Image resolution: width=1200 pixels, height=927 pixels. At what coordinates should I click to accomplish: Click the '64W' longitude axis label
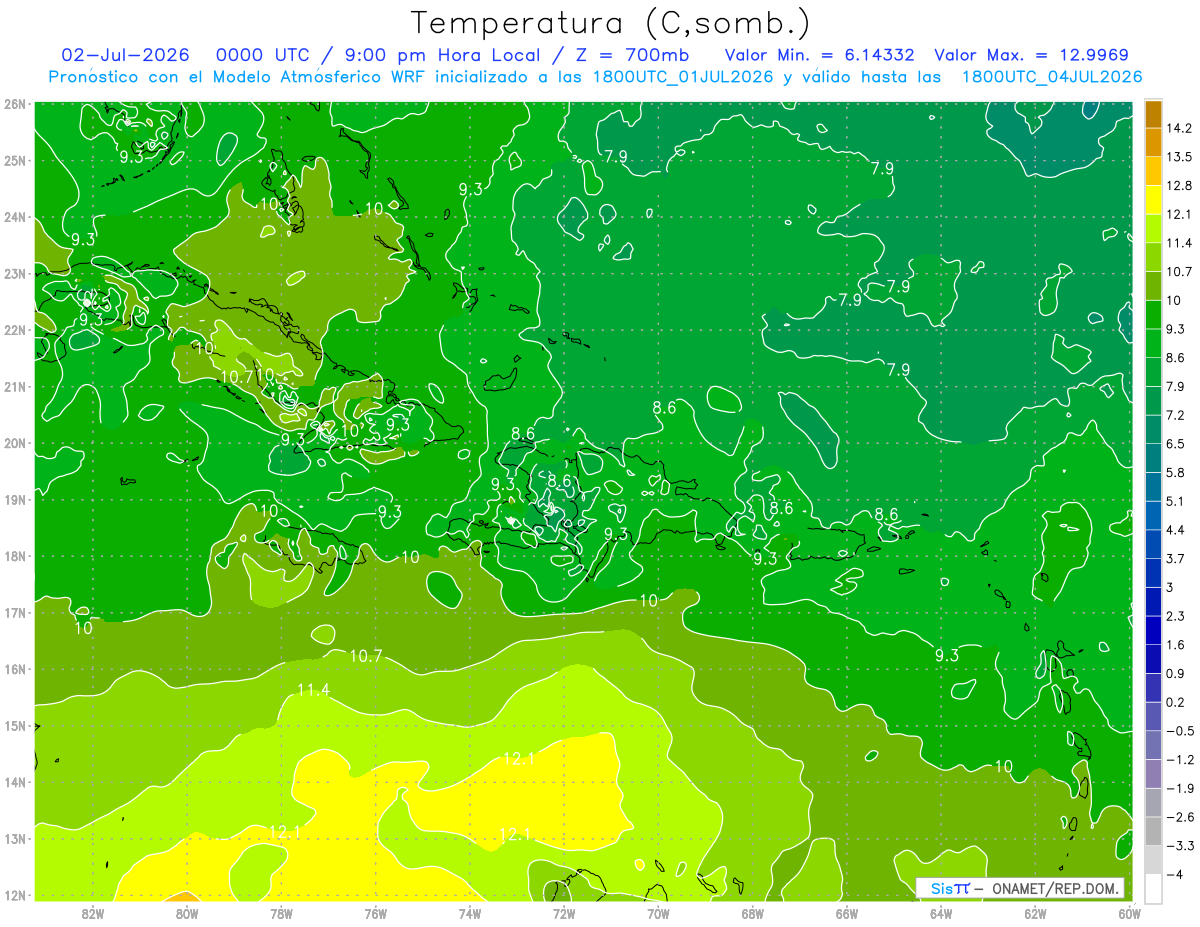(x=941, y=913)
